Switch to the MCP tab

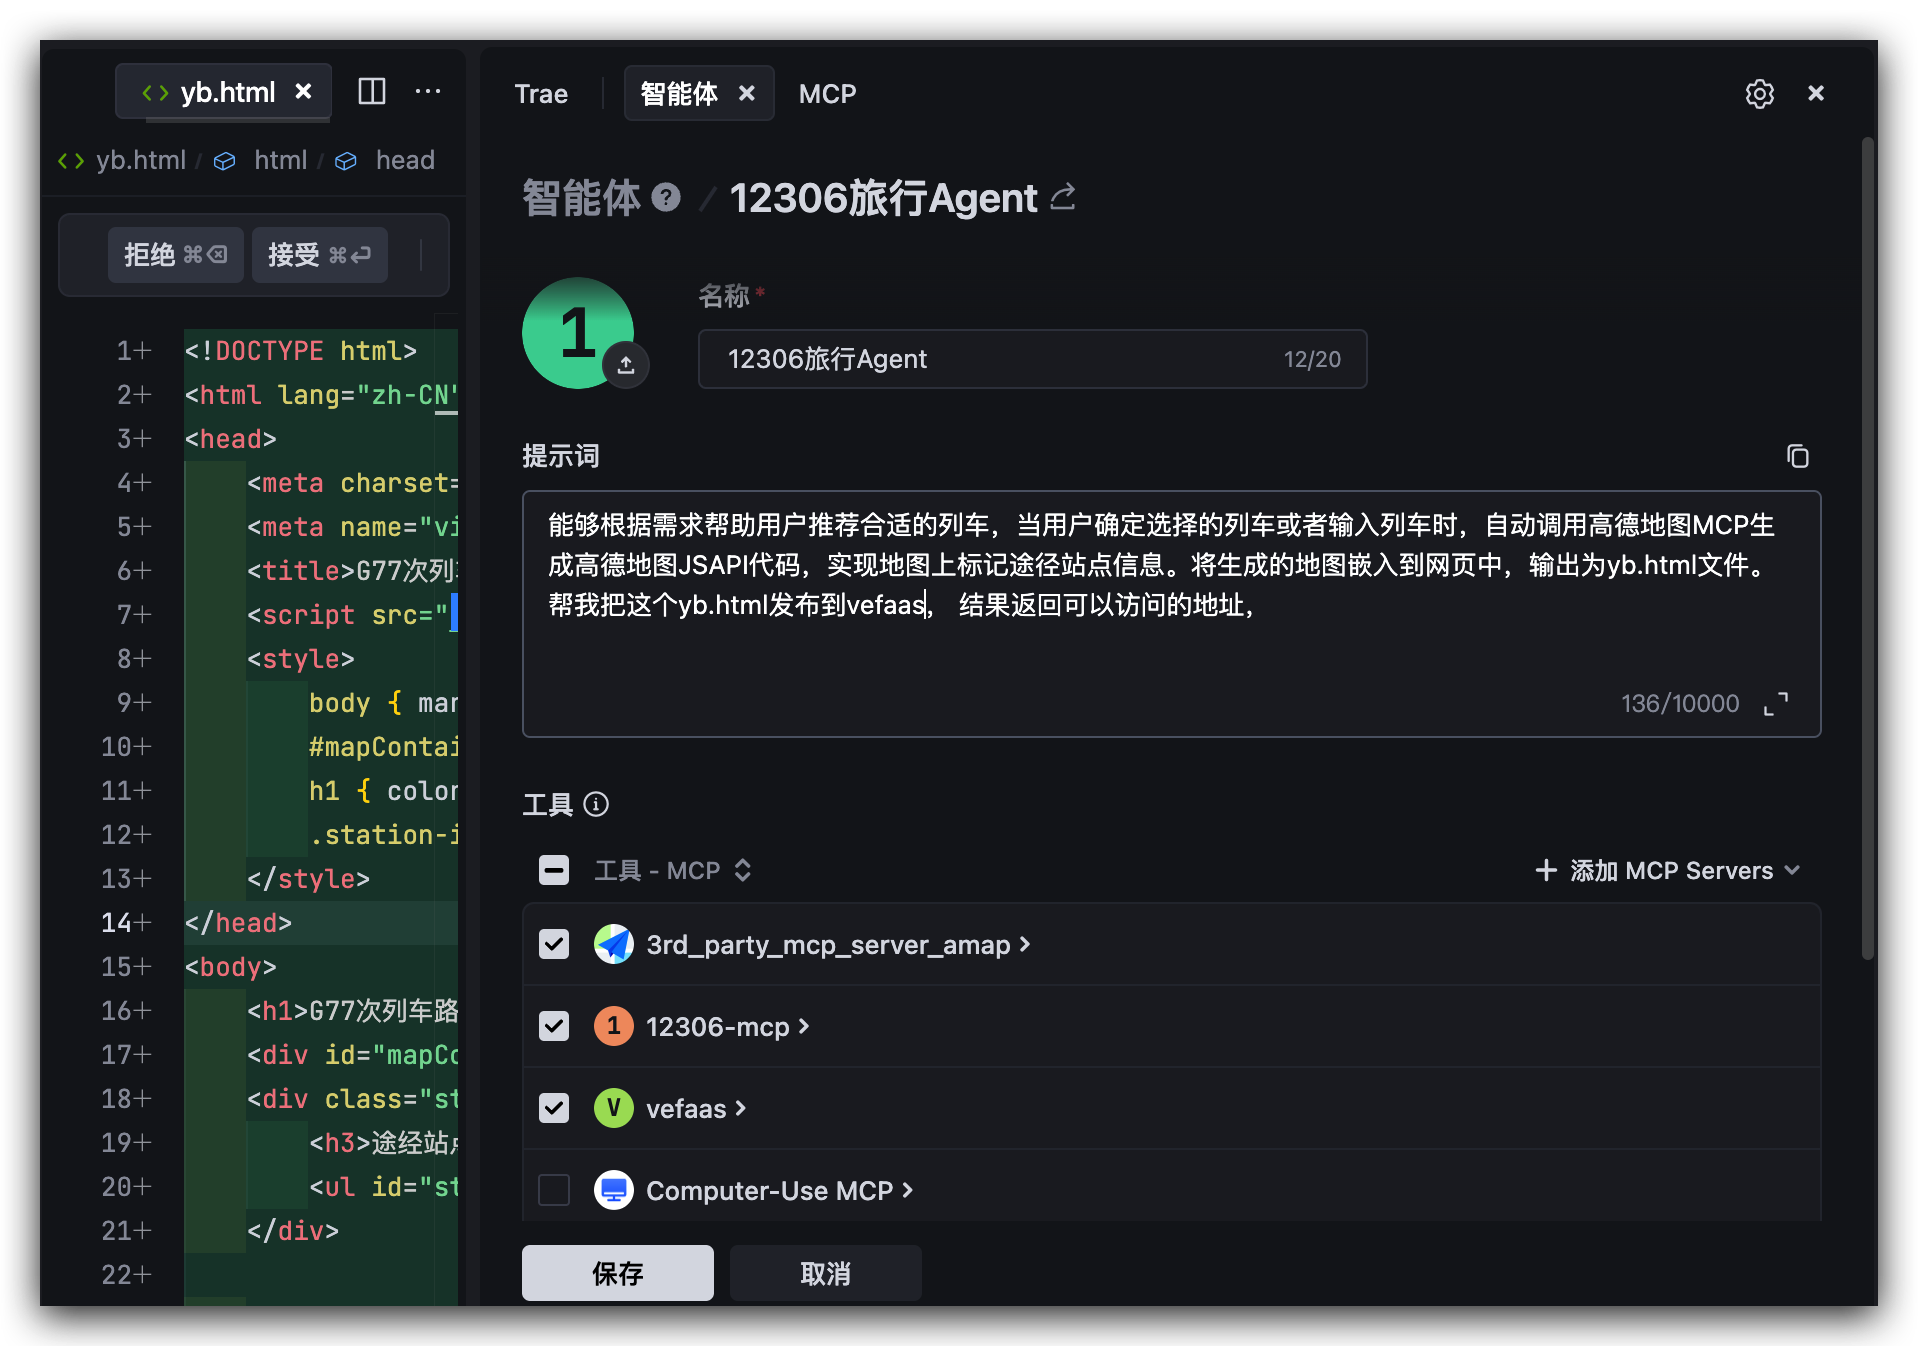point(827,94)
